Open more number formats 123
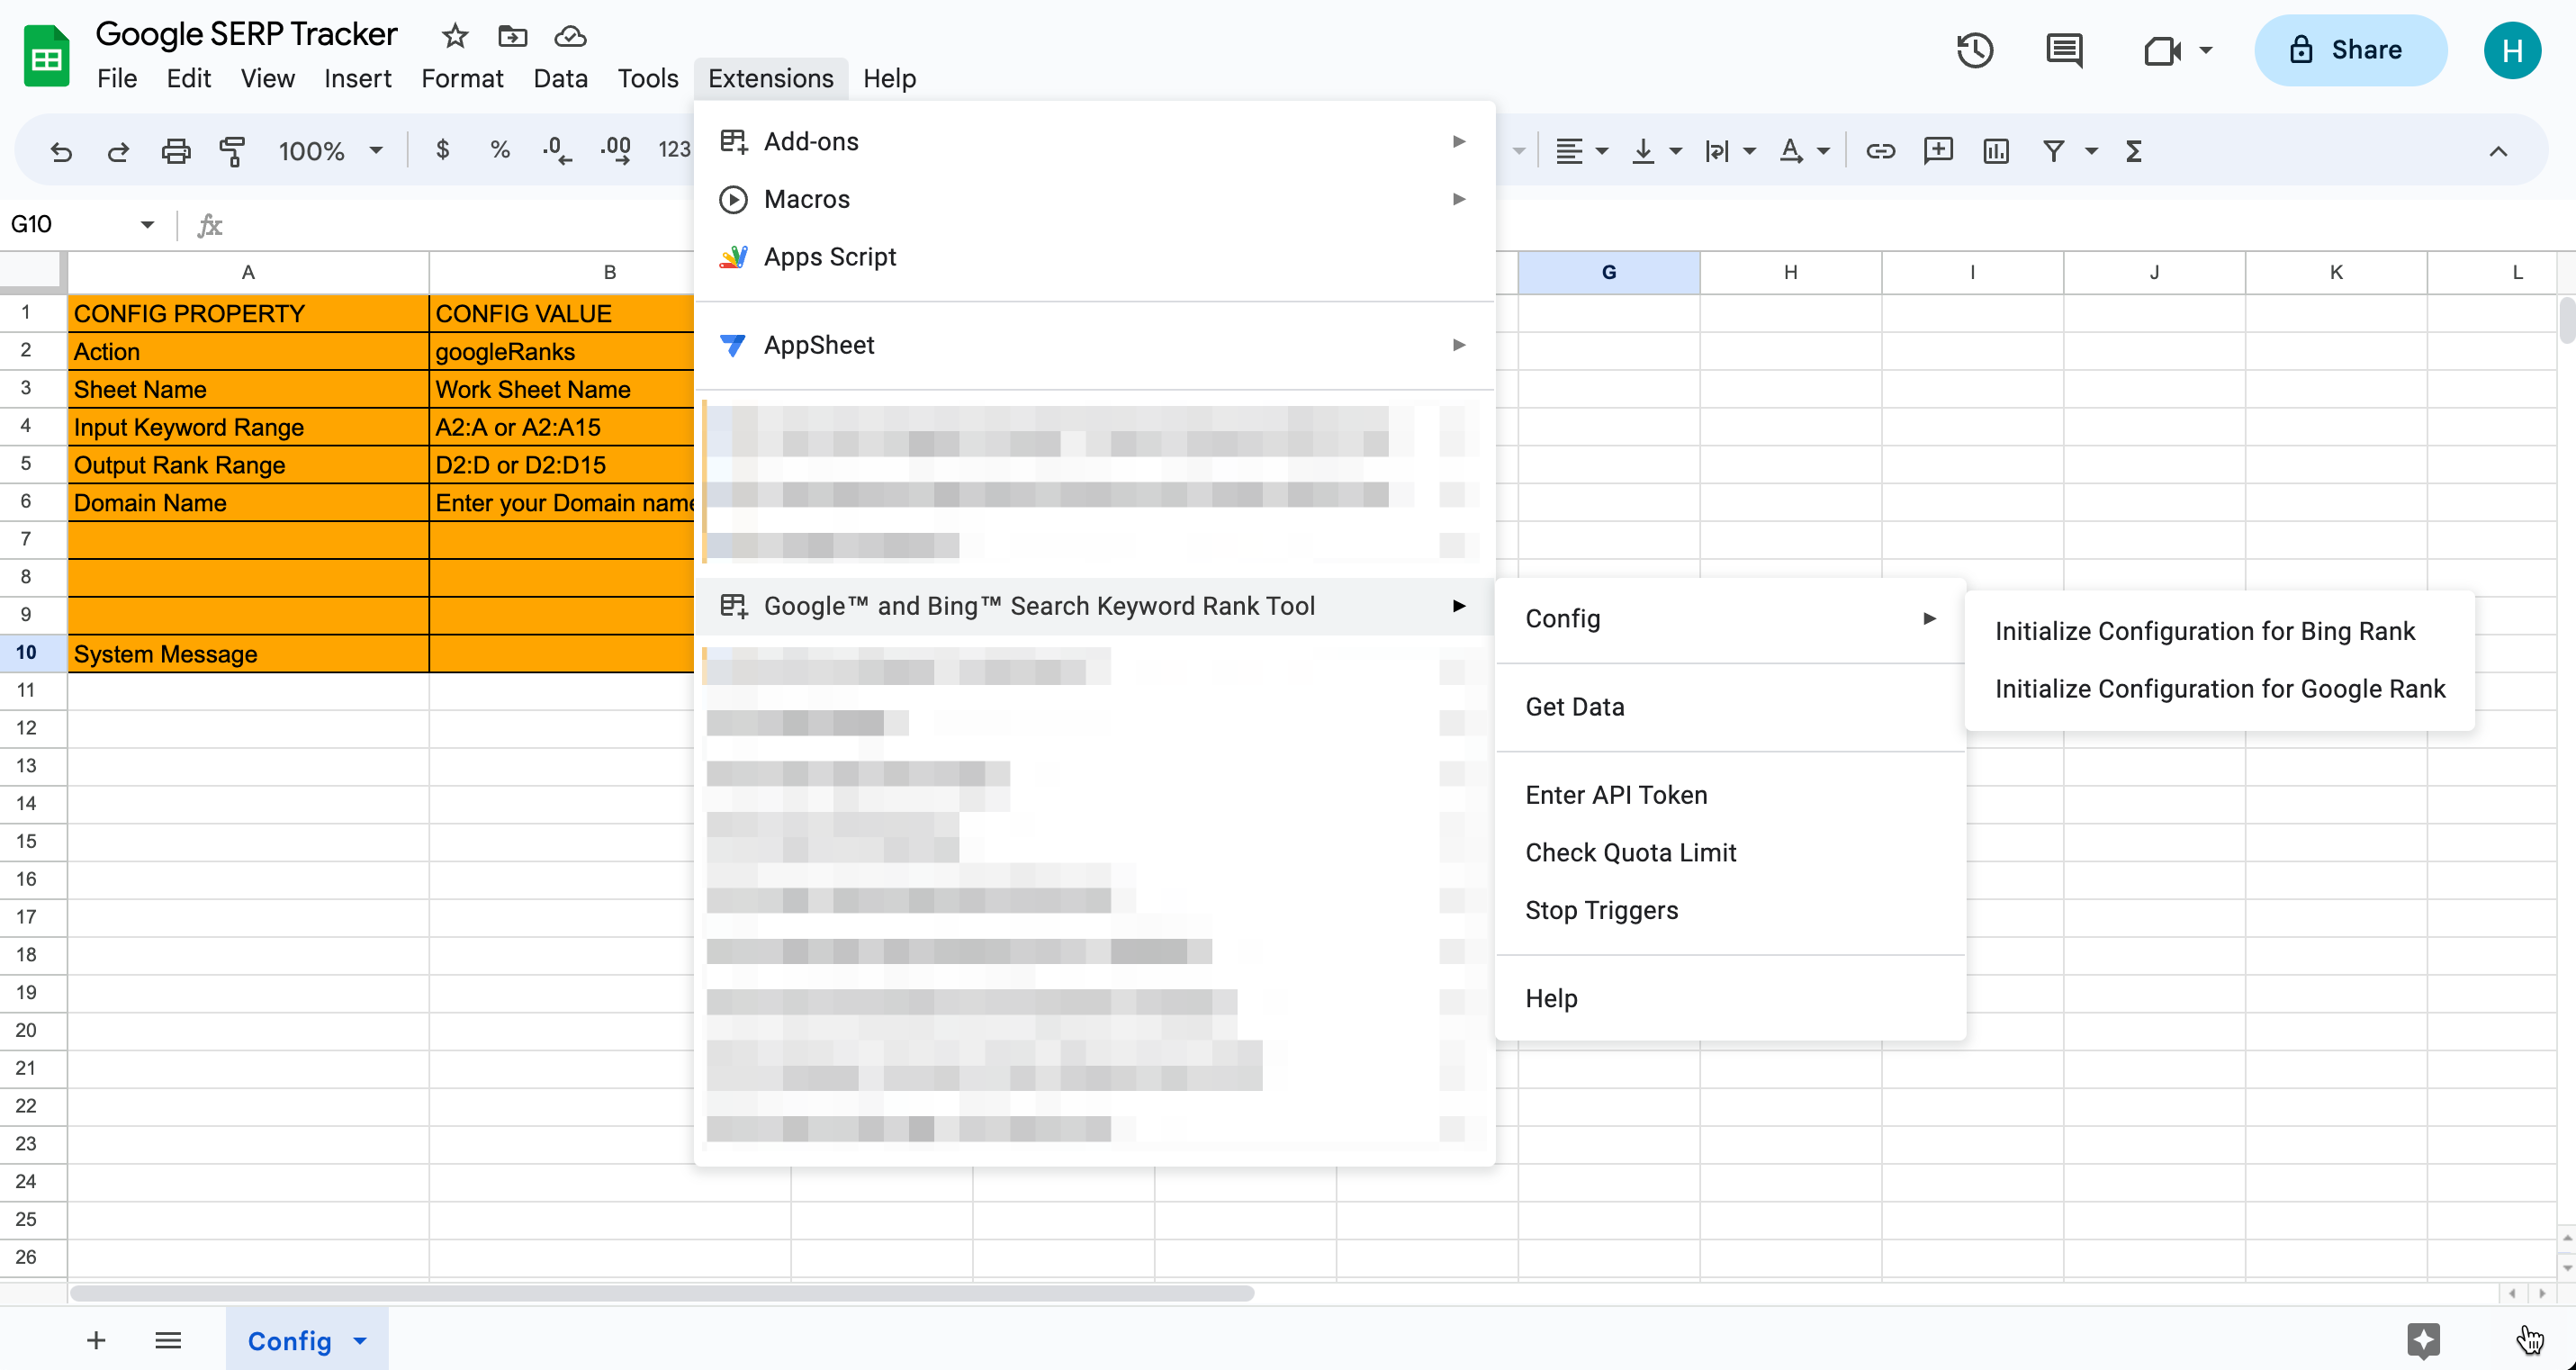This screenshot has height=1370, width=2576. click(x=675, y=150)
